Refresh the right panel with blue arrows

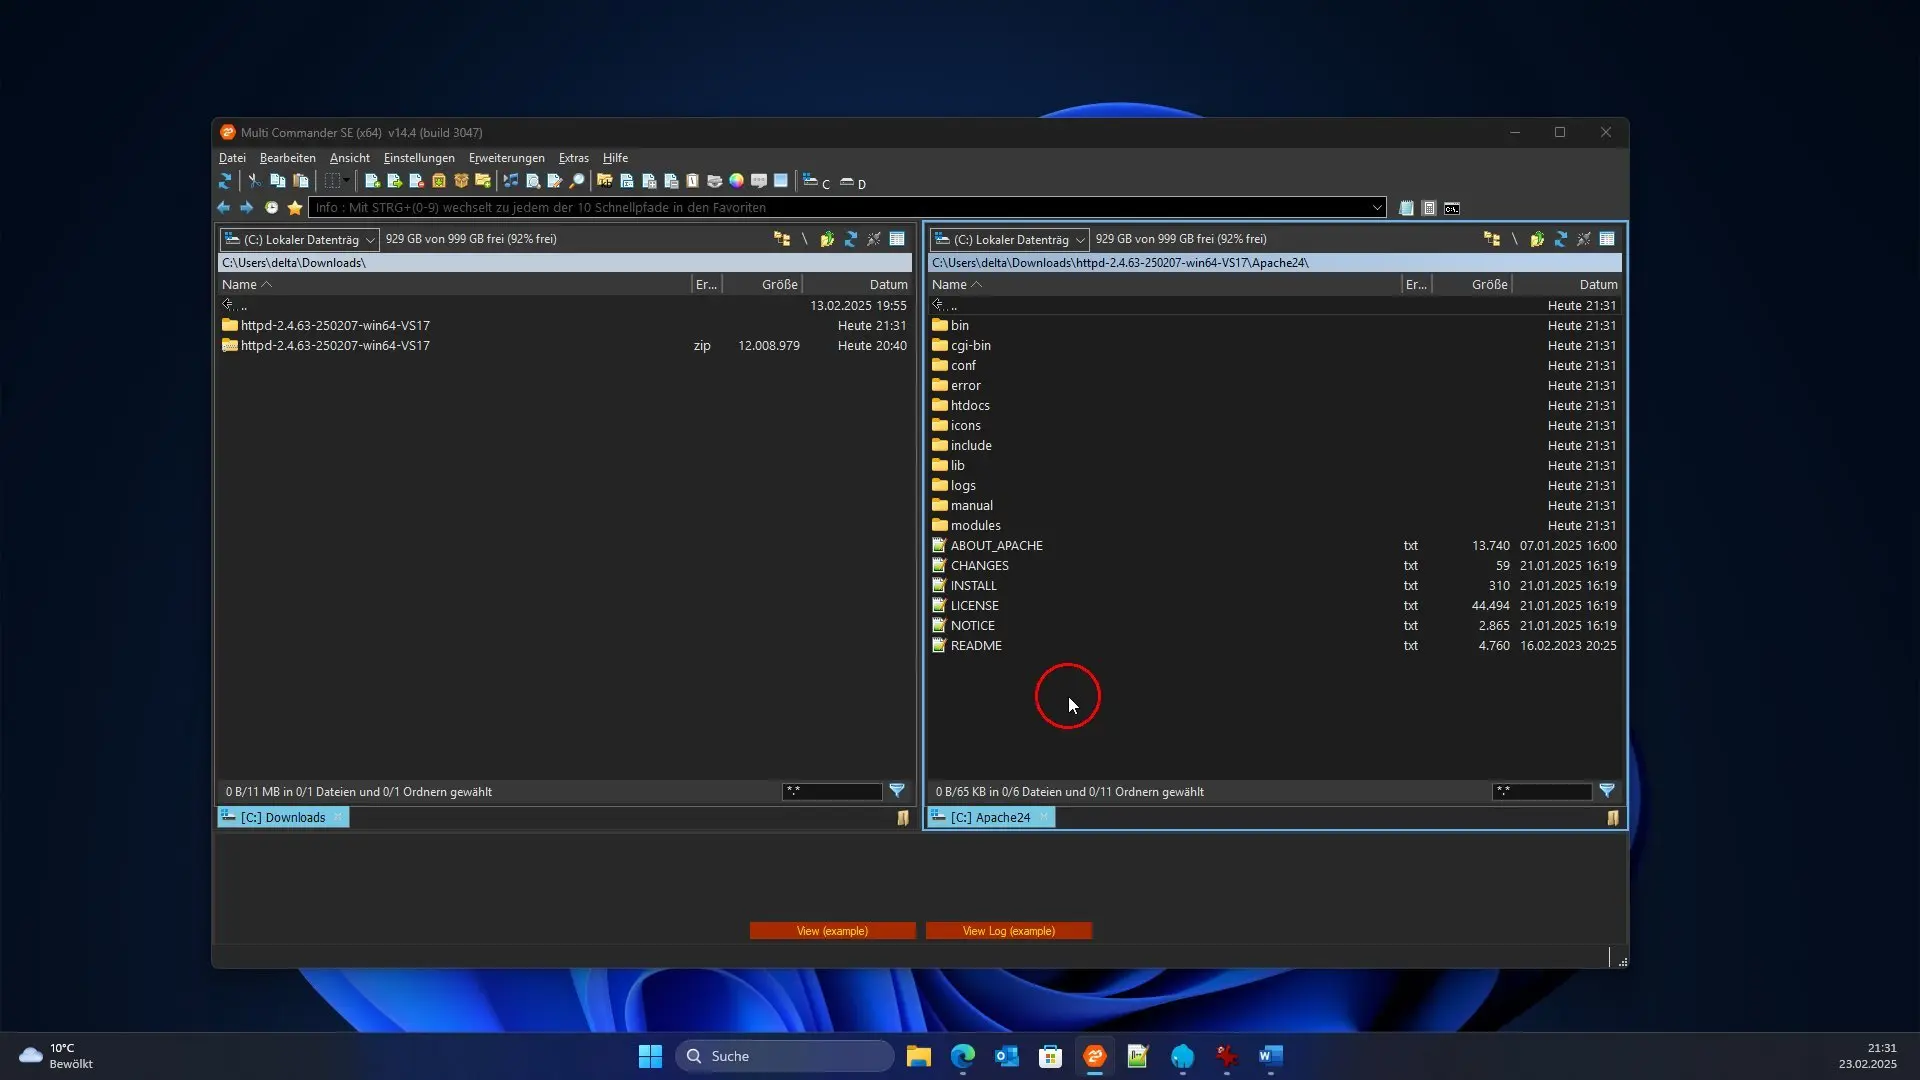click(x=1560, y=239)
